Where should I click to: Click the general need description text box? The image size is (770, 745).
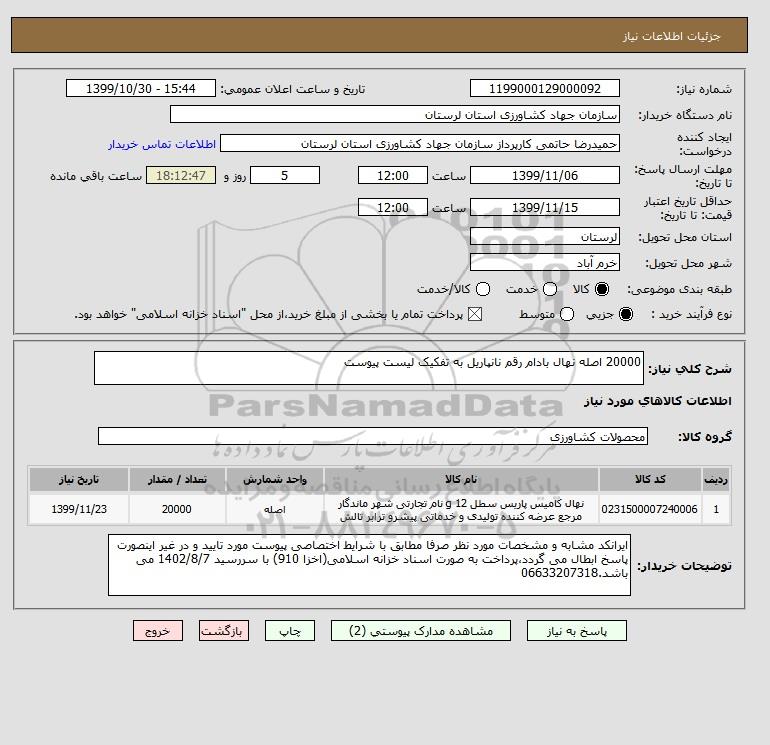pos(369,368)
